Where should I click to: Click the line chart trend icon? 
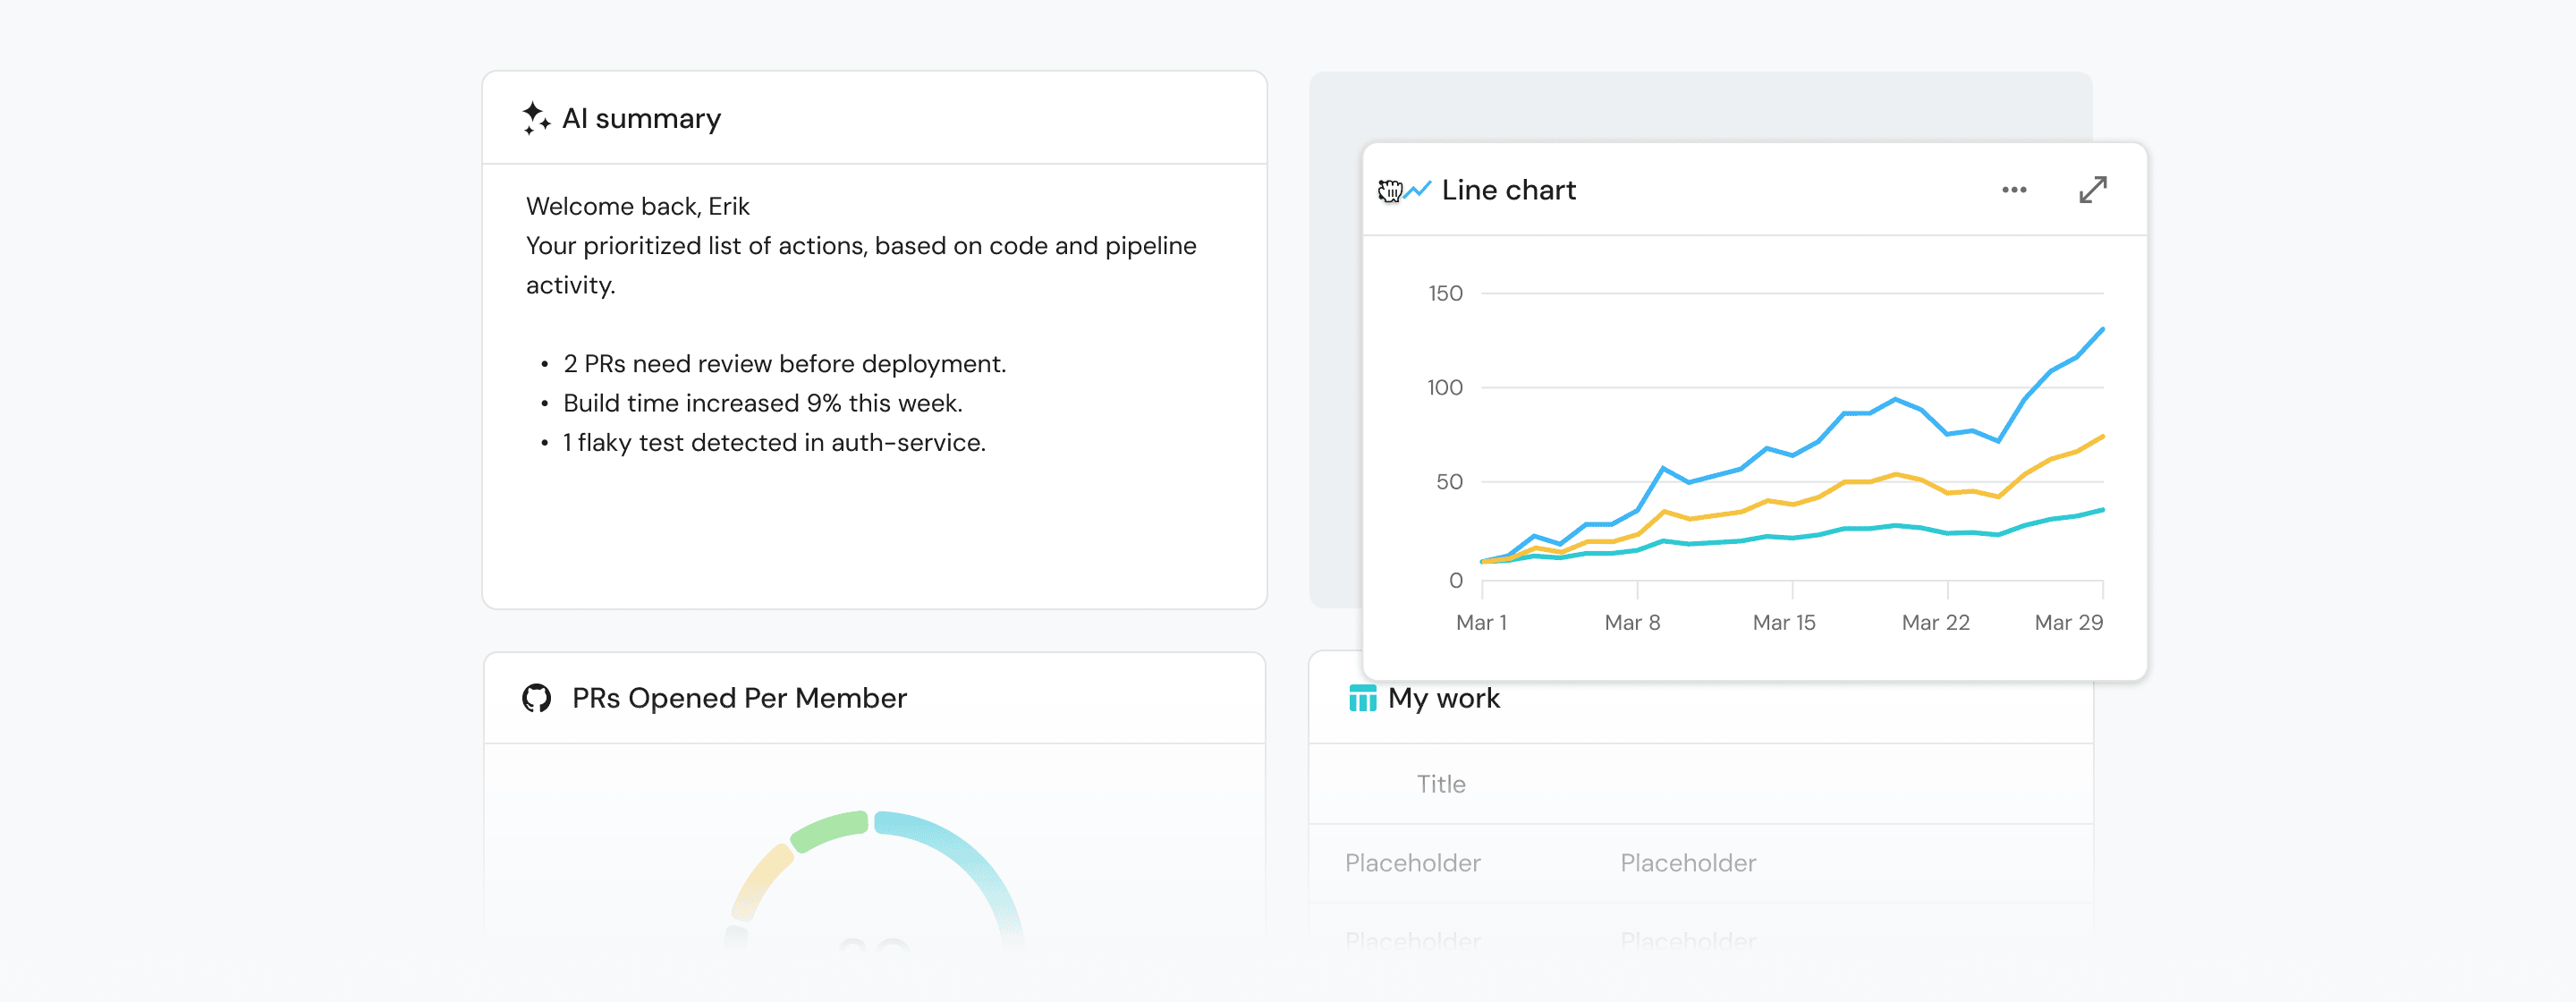coord(1417,190)
